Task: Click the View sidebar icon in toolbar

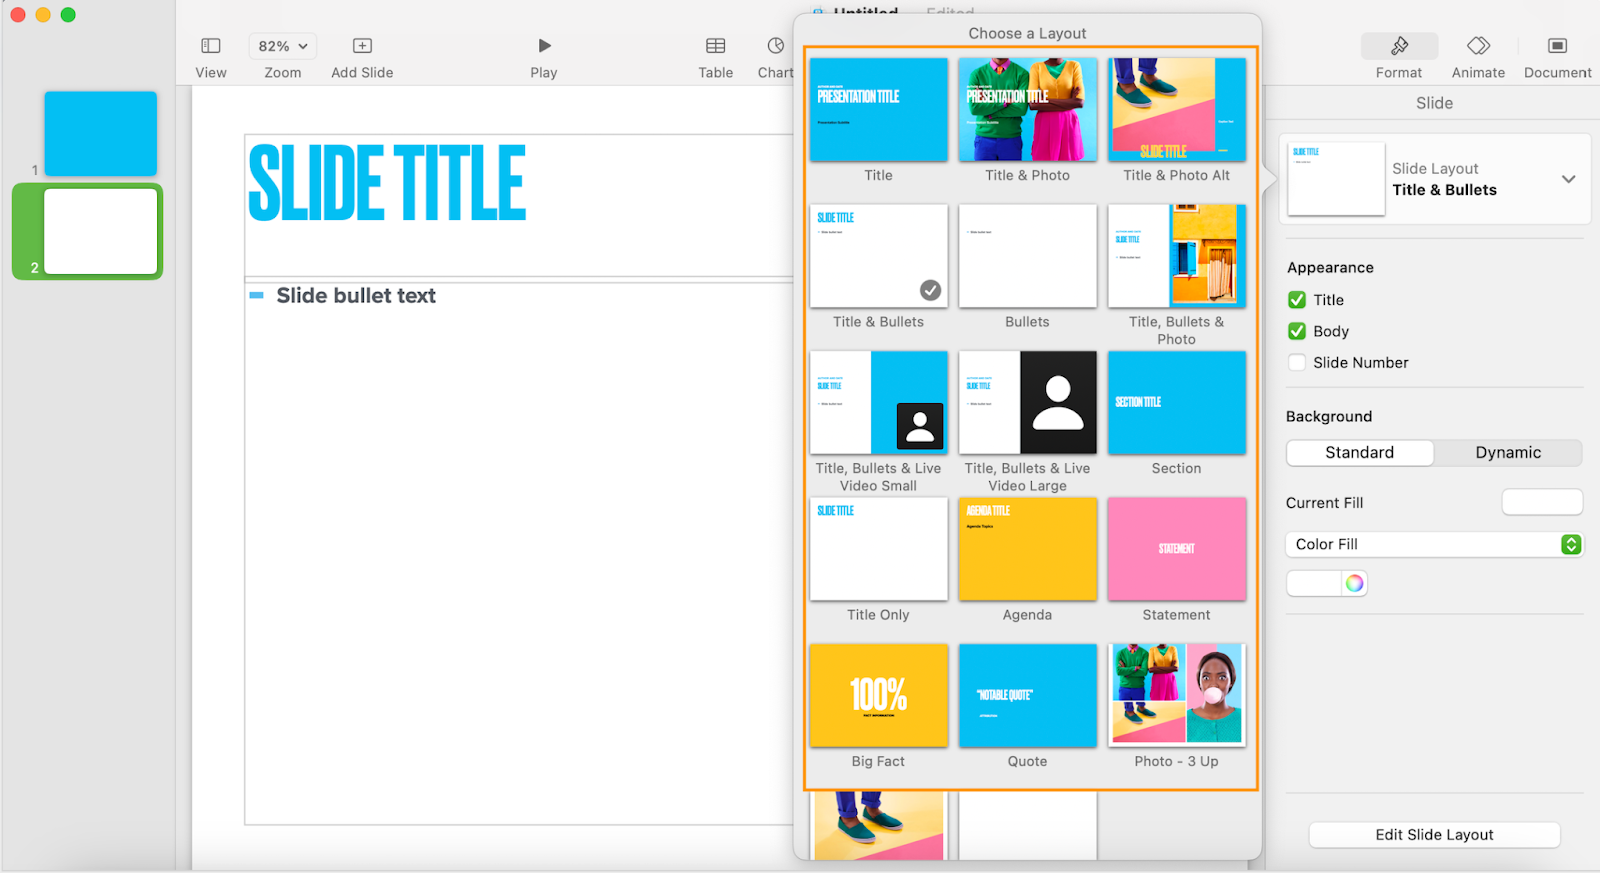Action: coord(210,46)
